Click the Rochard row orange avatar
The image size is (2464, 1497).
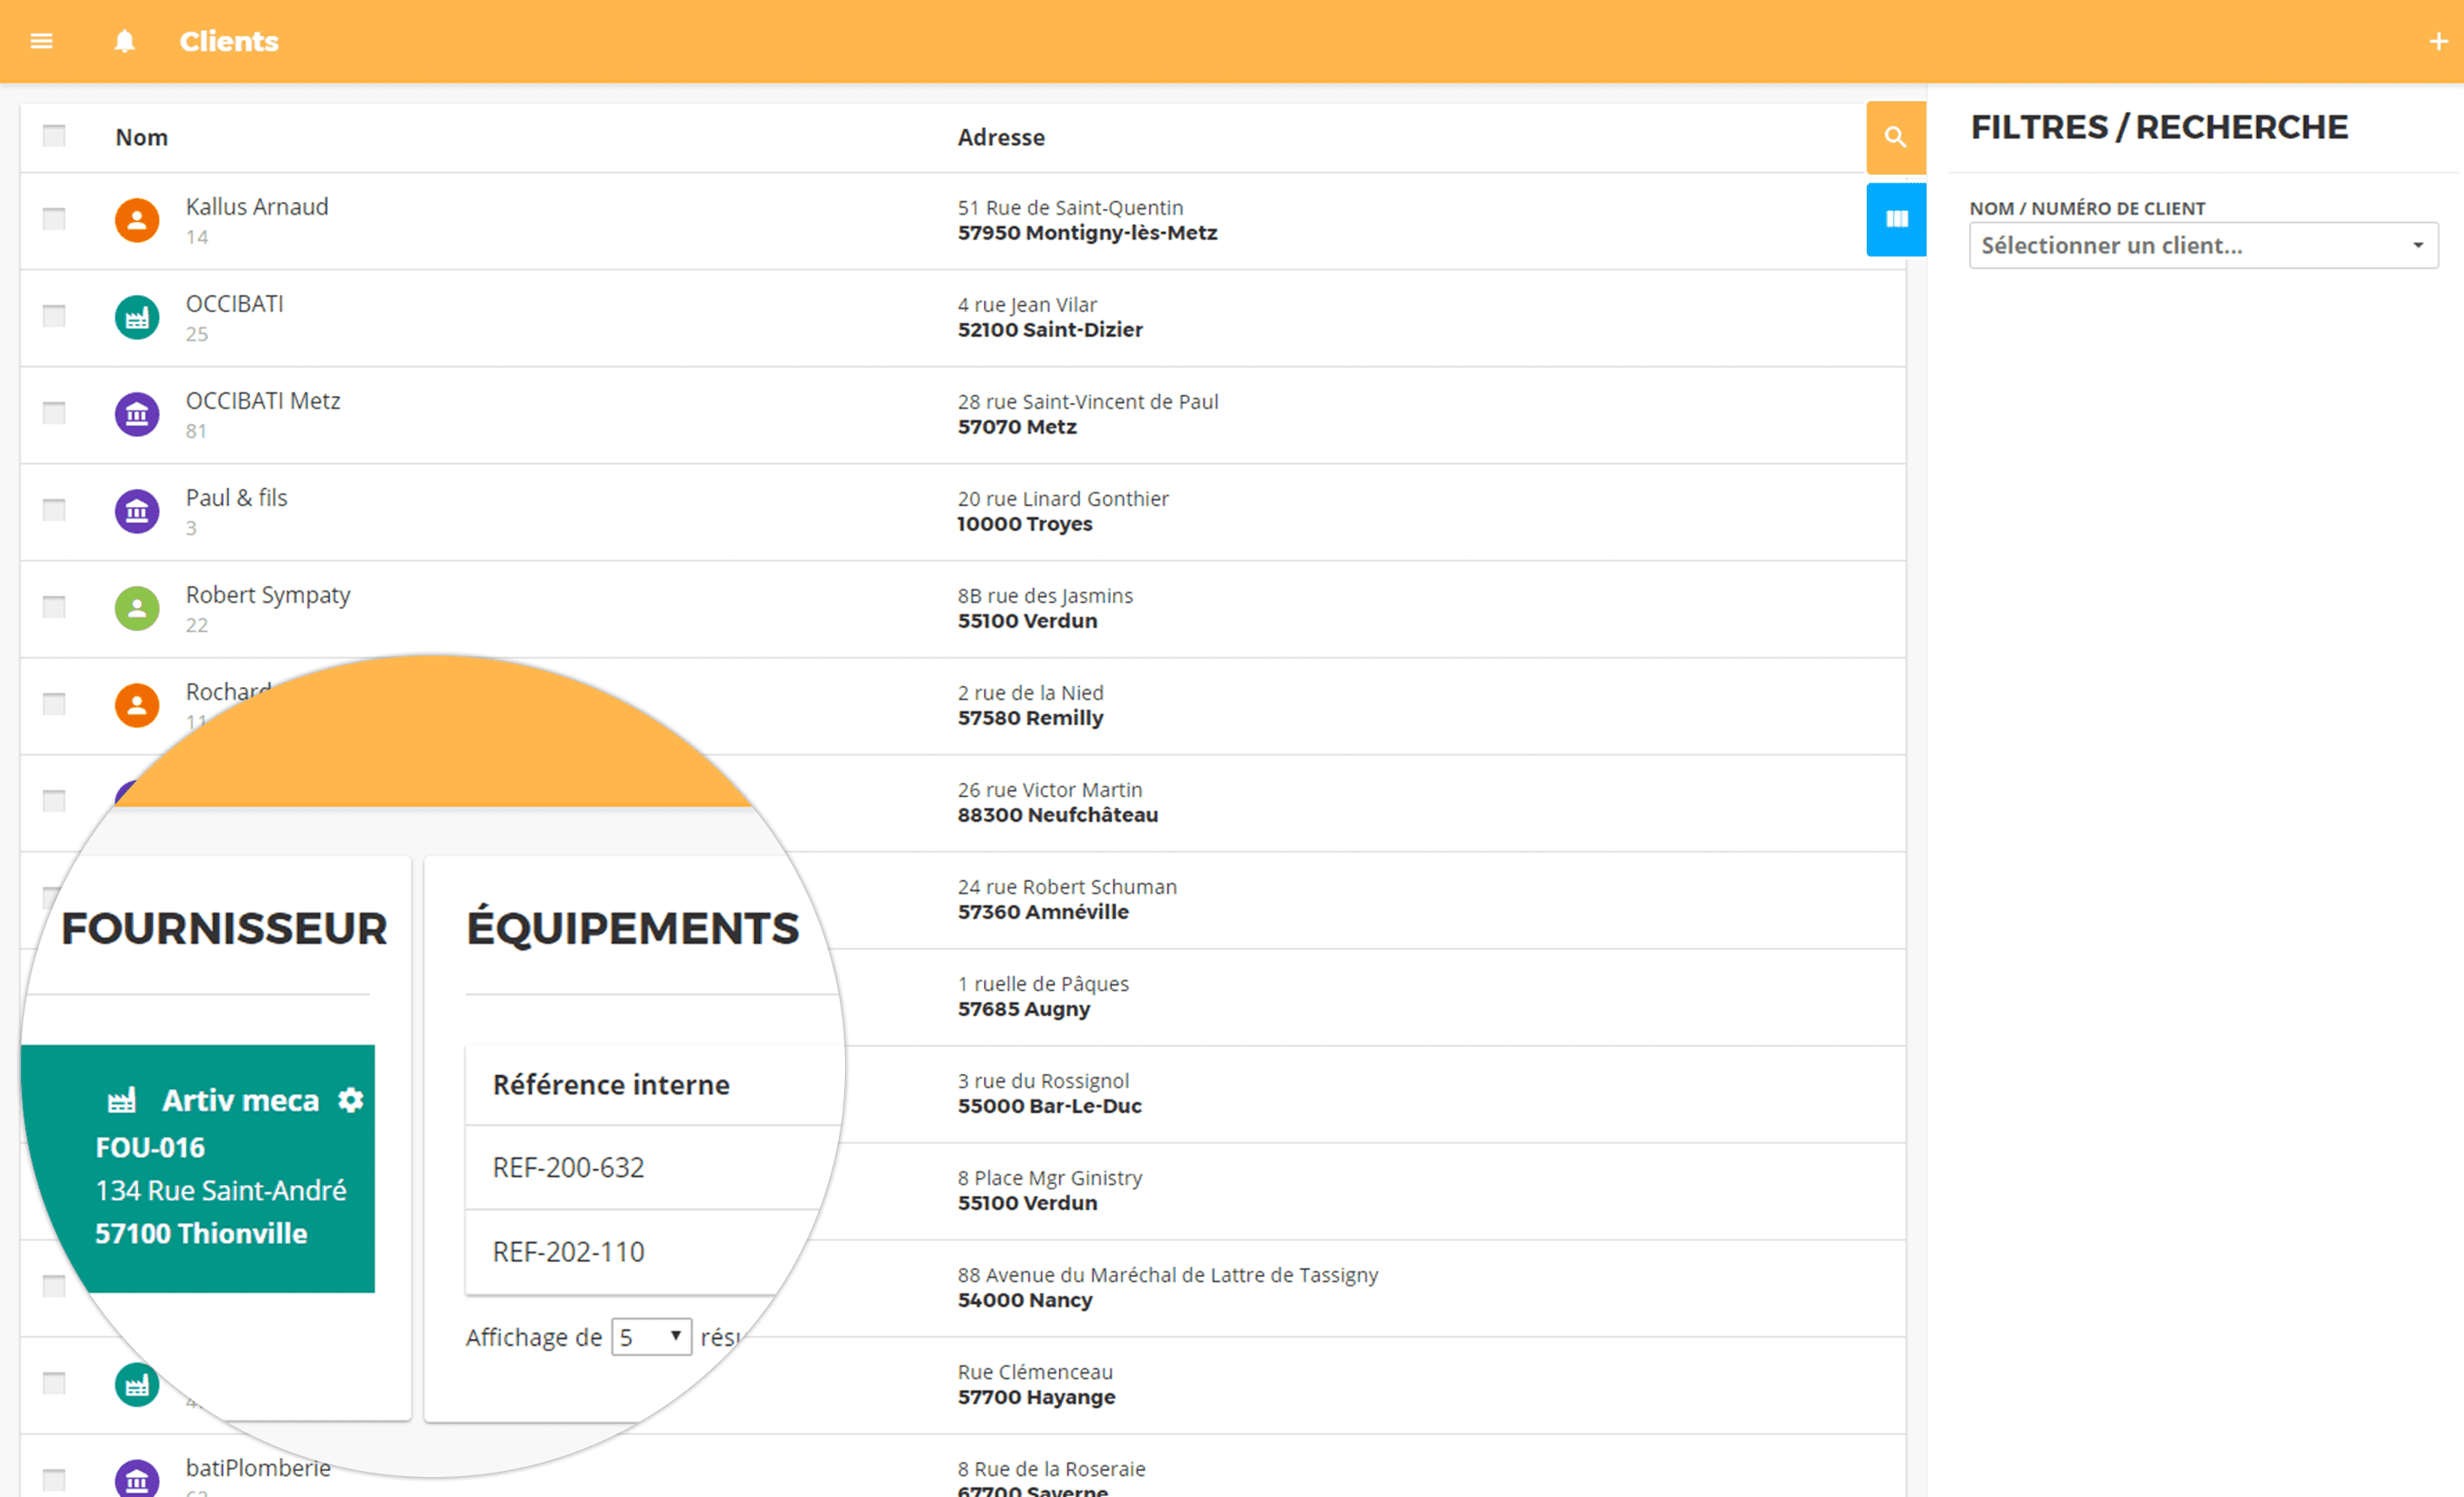[137, 705]
